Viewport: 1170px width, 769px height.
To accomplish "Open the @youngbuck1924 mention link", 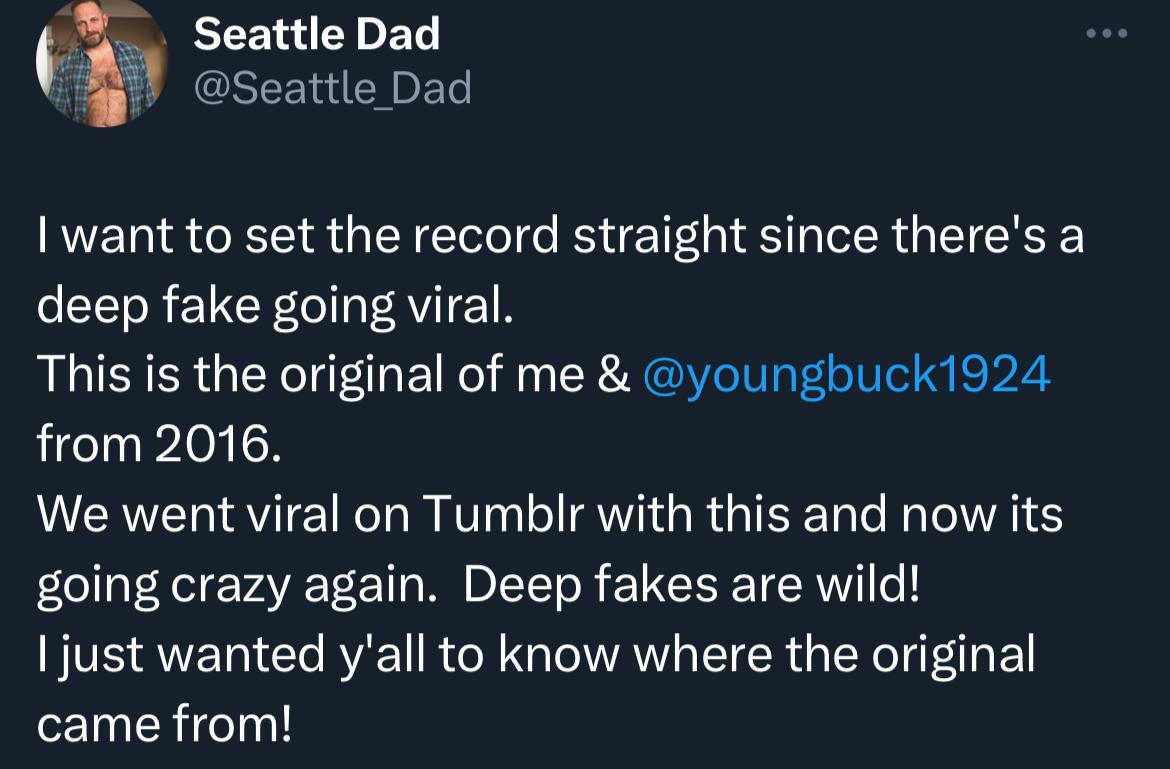I will click(x=848, y=376).
